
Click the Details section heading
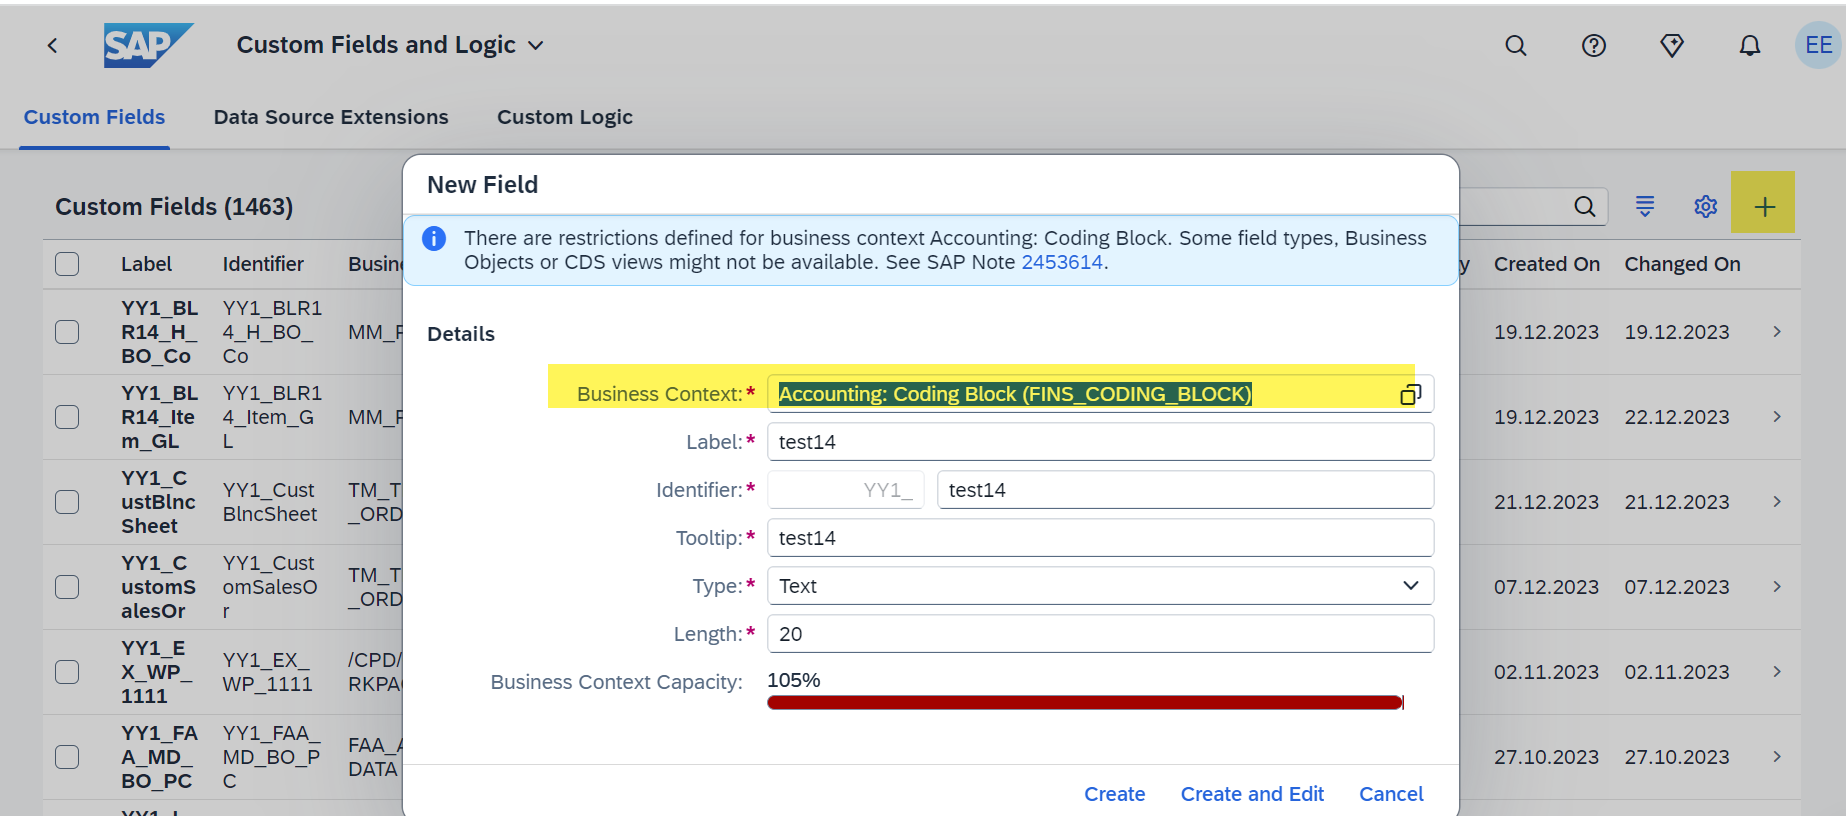(461, 334)
